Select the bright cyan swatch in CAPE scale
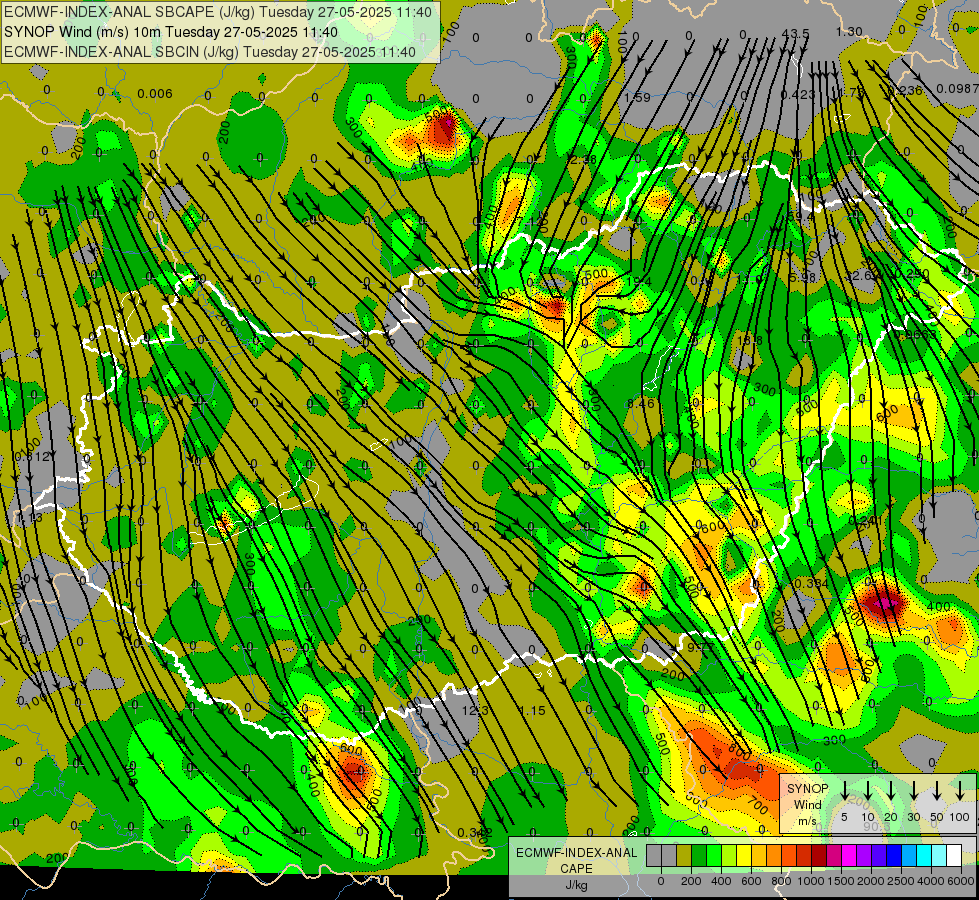The image size is (979, 900). [x=925, y=855]
